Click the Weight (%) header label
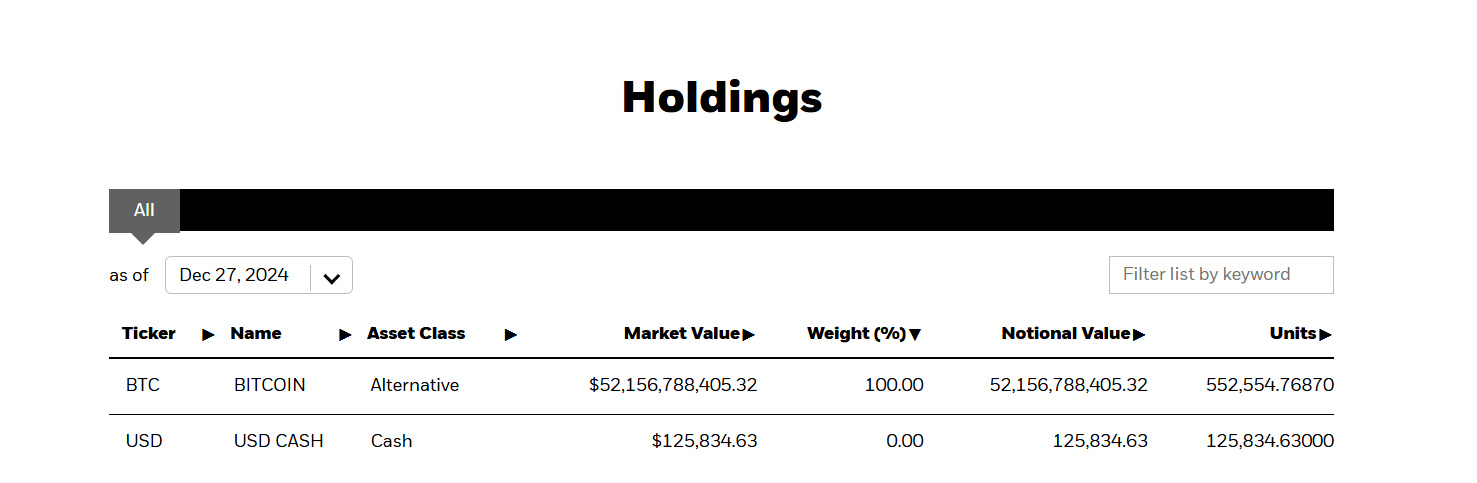1477x483 pixels. [856, 334]
